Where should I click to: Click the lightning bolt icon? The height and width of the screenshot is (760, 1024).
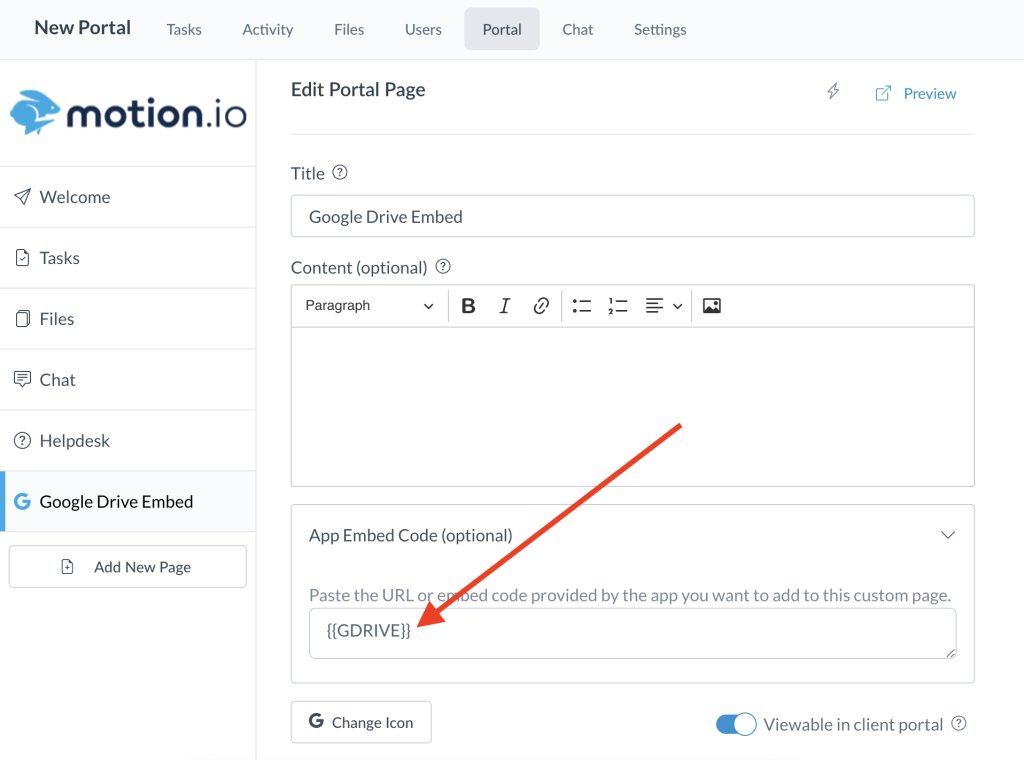833,91
